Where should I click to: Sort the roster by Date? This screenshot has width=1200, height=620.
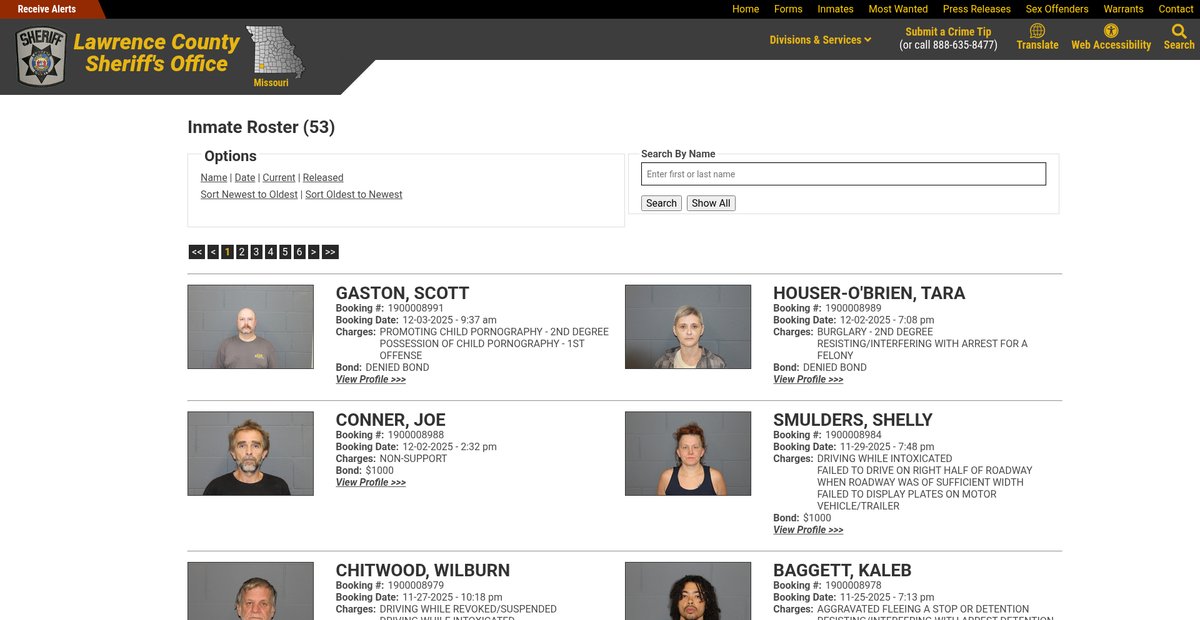pyautogui.click(x=245, y=178)
